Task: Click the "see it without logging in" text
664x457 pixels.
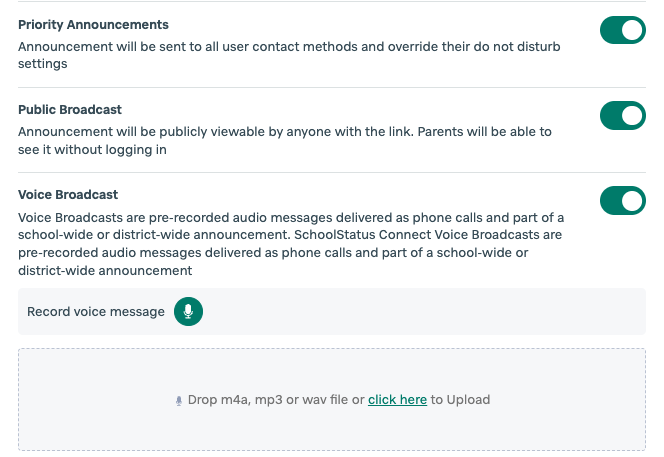Action: click(x=92, y=150)
